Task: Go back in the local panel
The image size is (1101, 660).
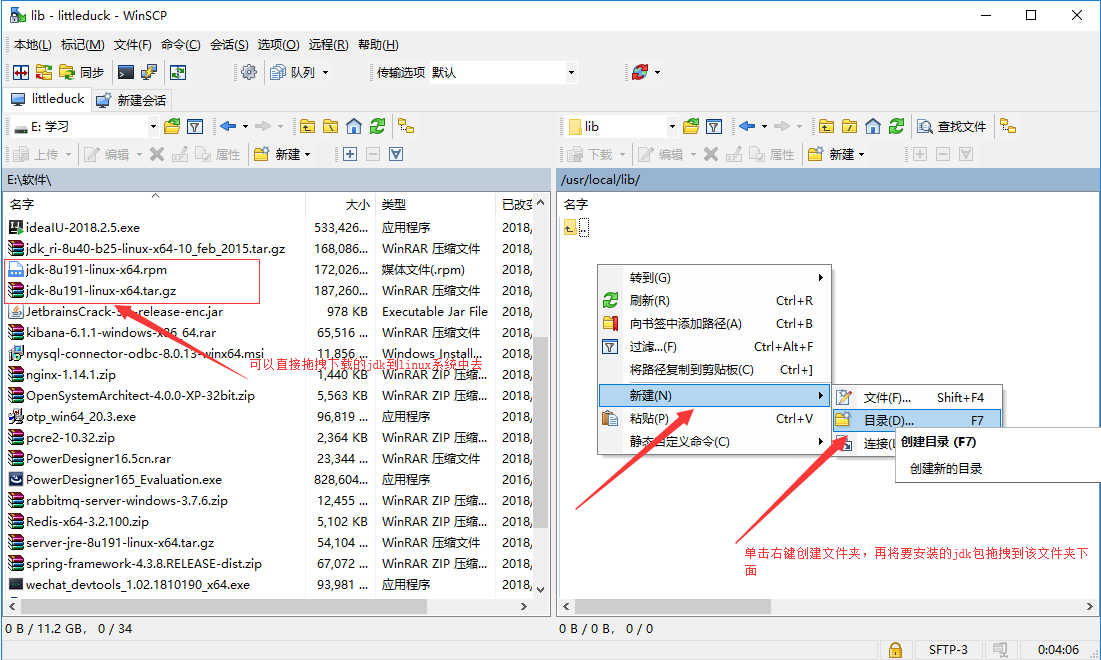Action: pyautogui.click(x=228, y=126)
